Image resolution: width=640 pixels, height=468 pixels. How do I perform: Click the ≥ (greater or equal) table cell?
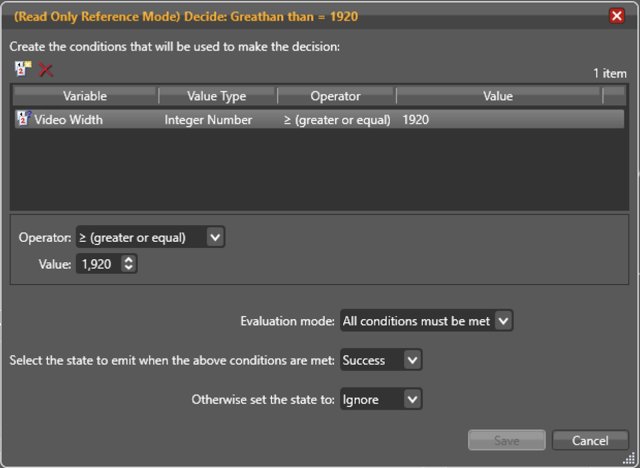point(337,120)
